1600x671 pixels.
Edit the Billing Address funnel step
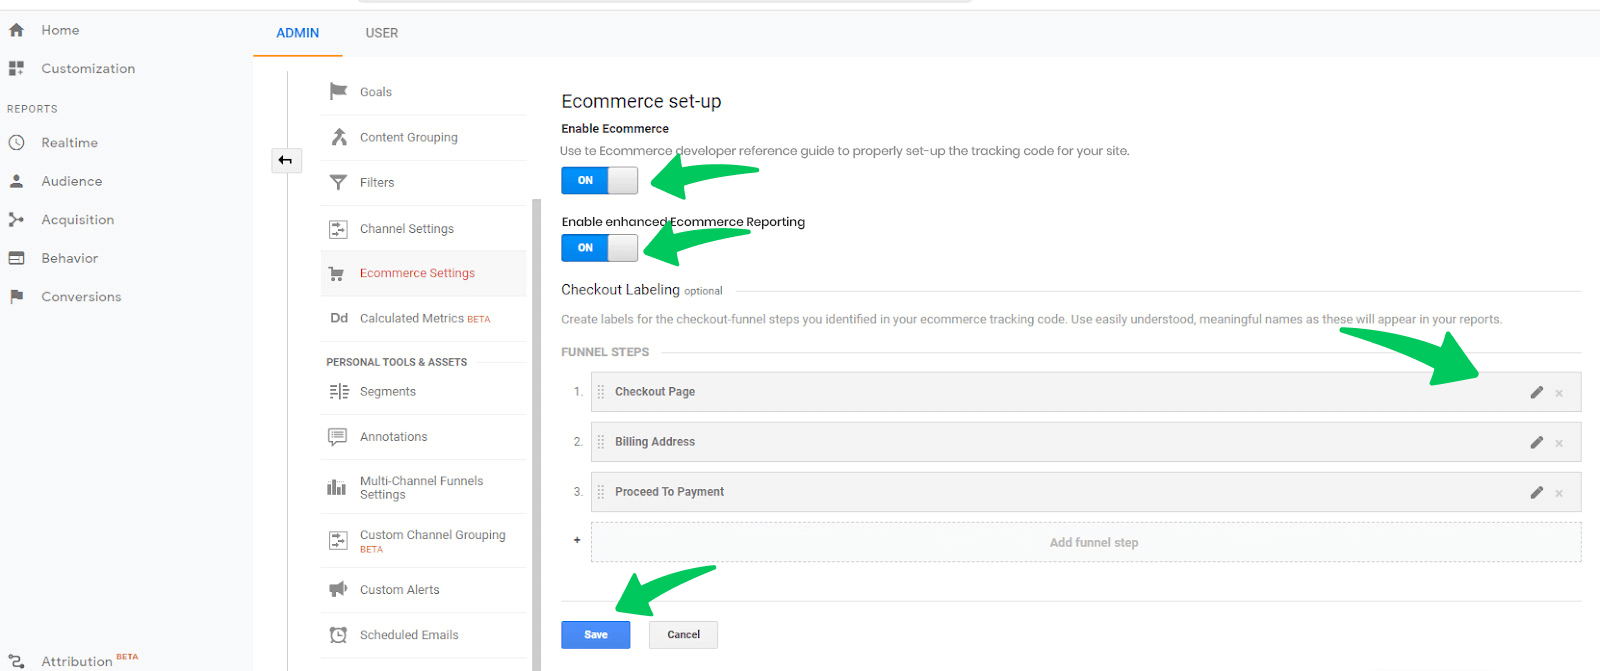(x=1537, y=442)
